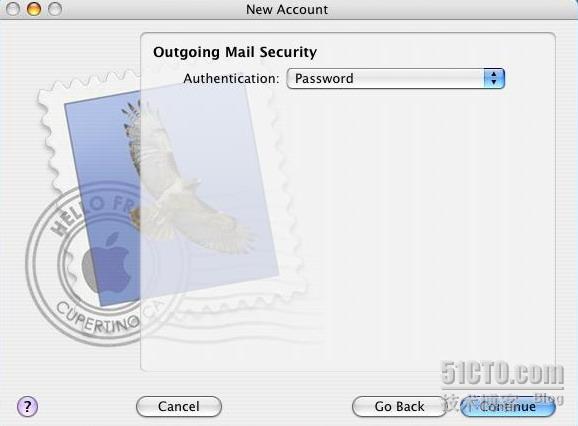Continue to the next account step

click(x=508, y=406)
